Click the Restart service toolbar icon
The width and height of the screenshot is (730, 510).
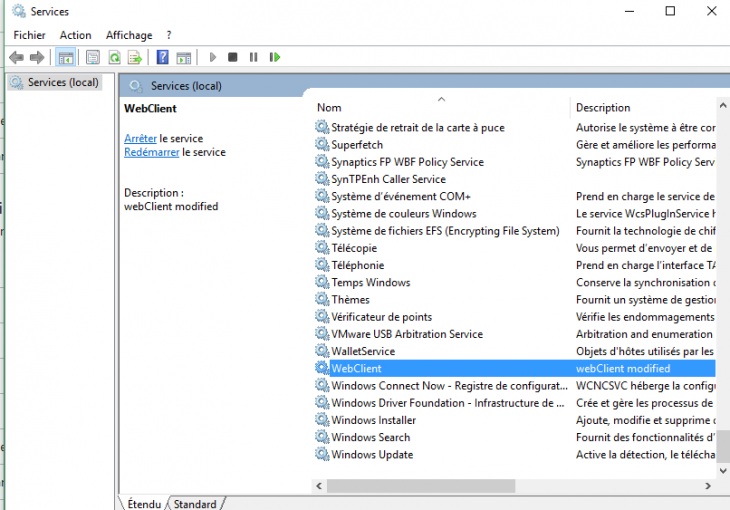[274, 58]
